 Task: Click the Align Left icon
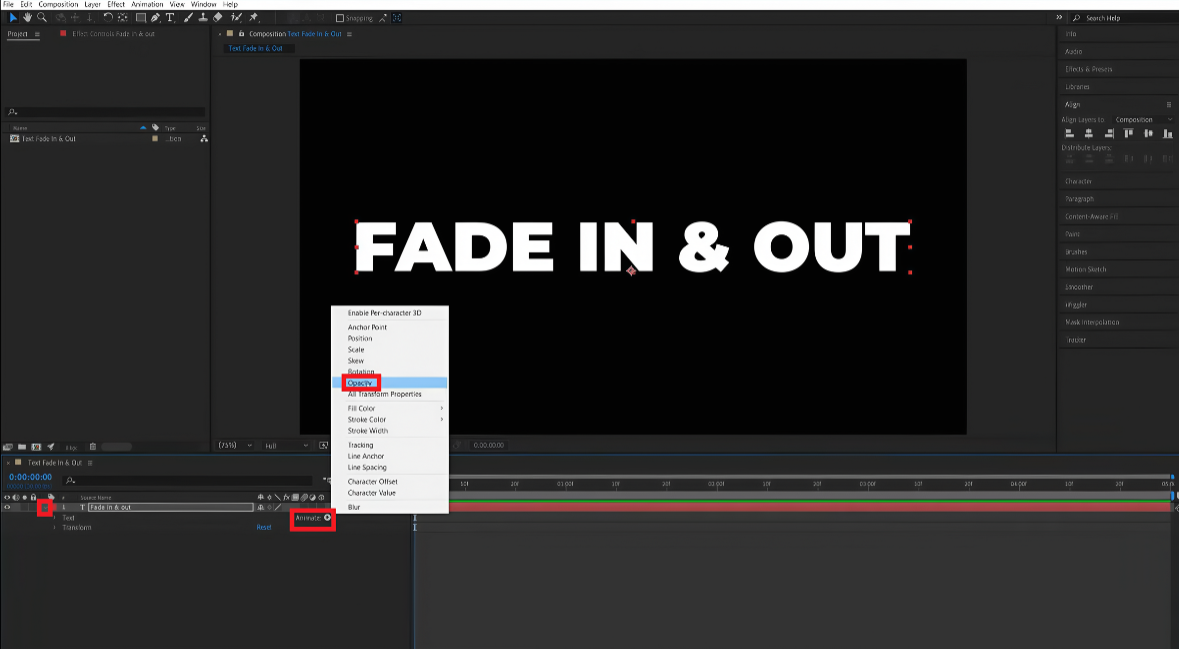coord(1069,133)
